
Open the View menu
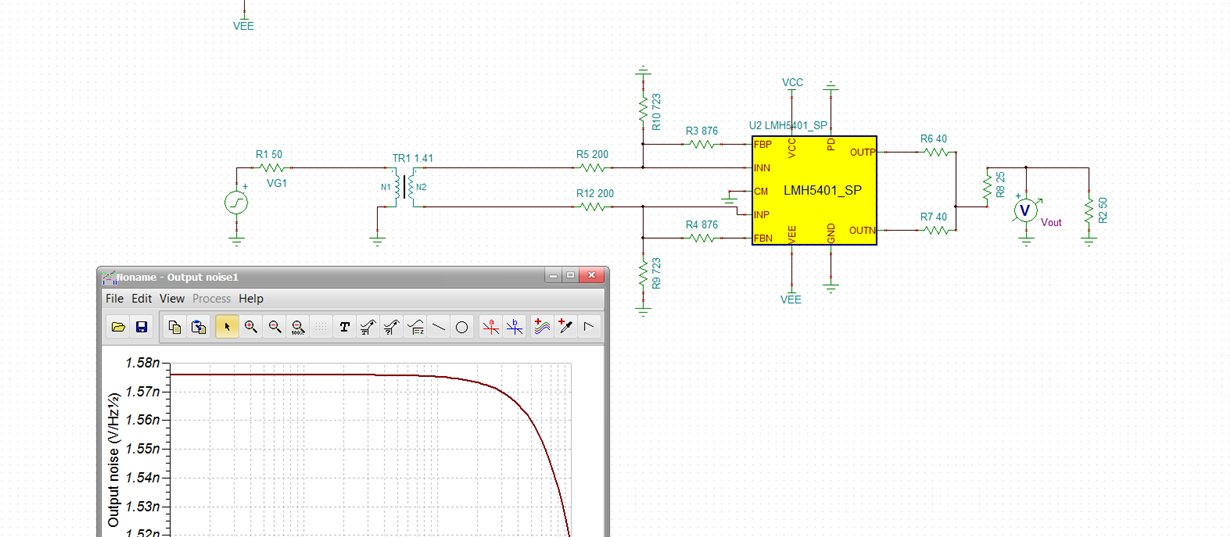(172, 298)
